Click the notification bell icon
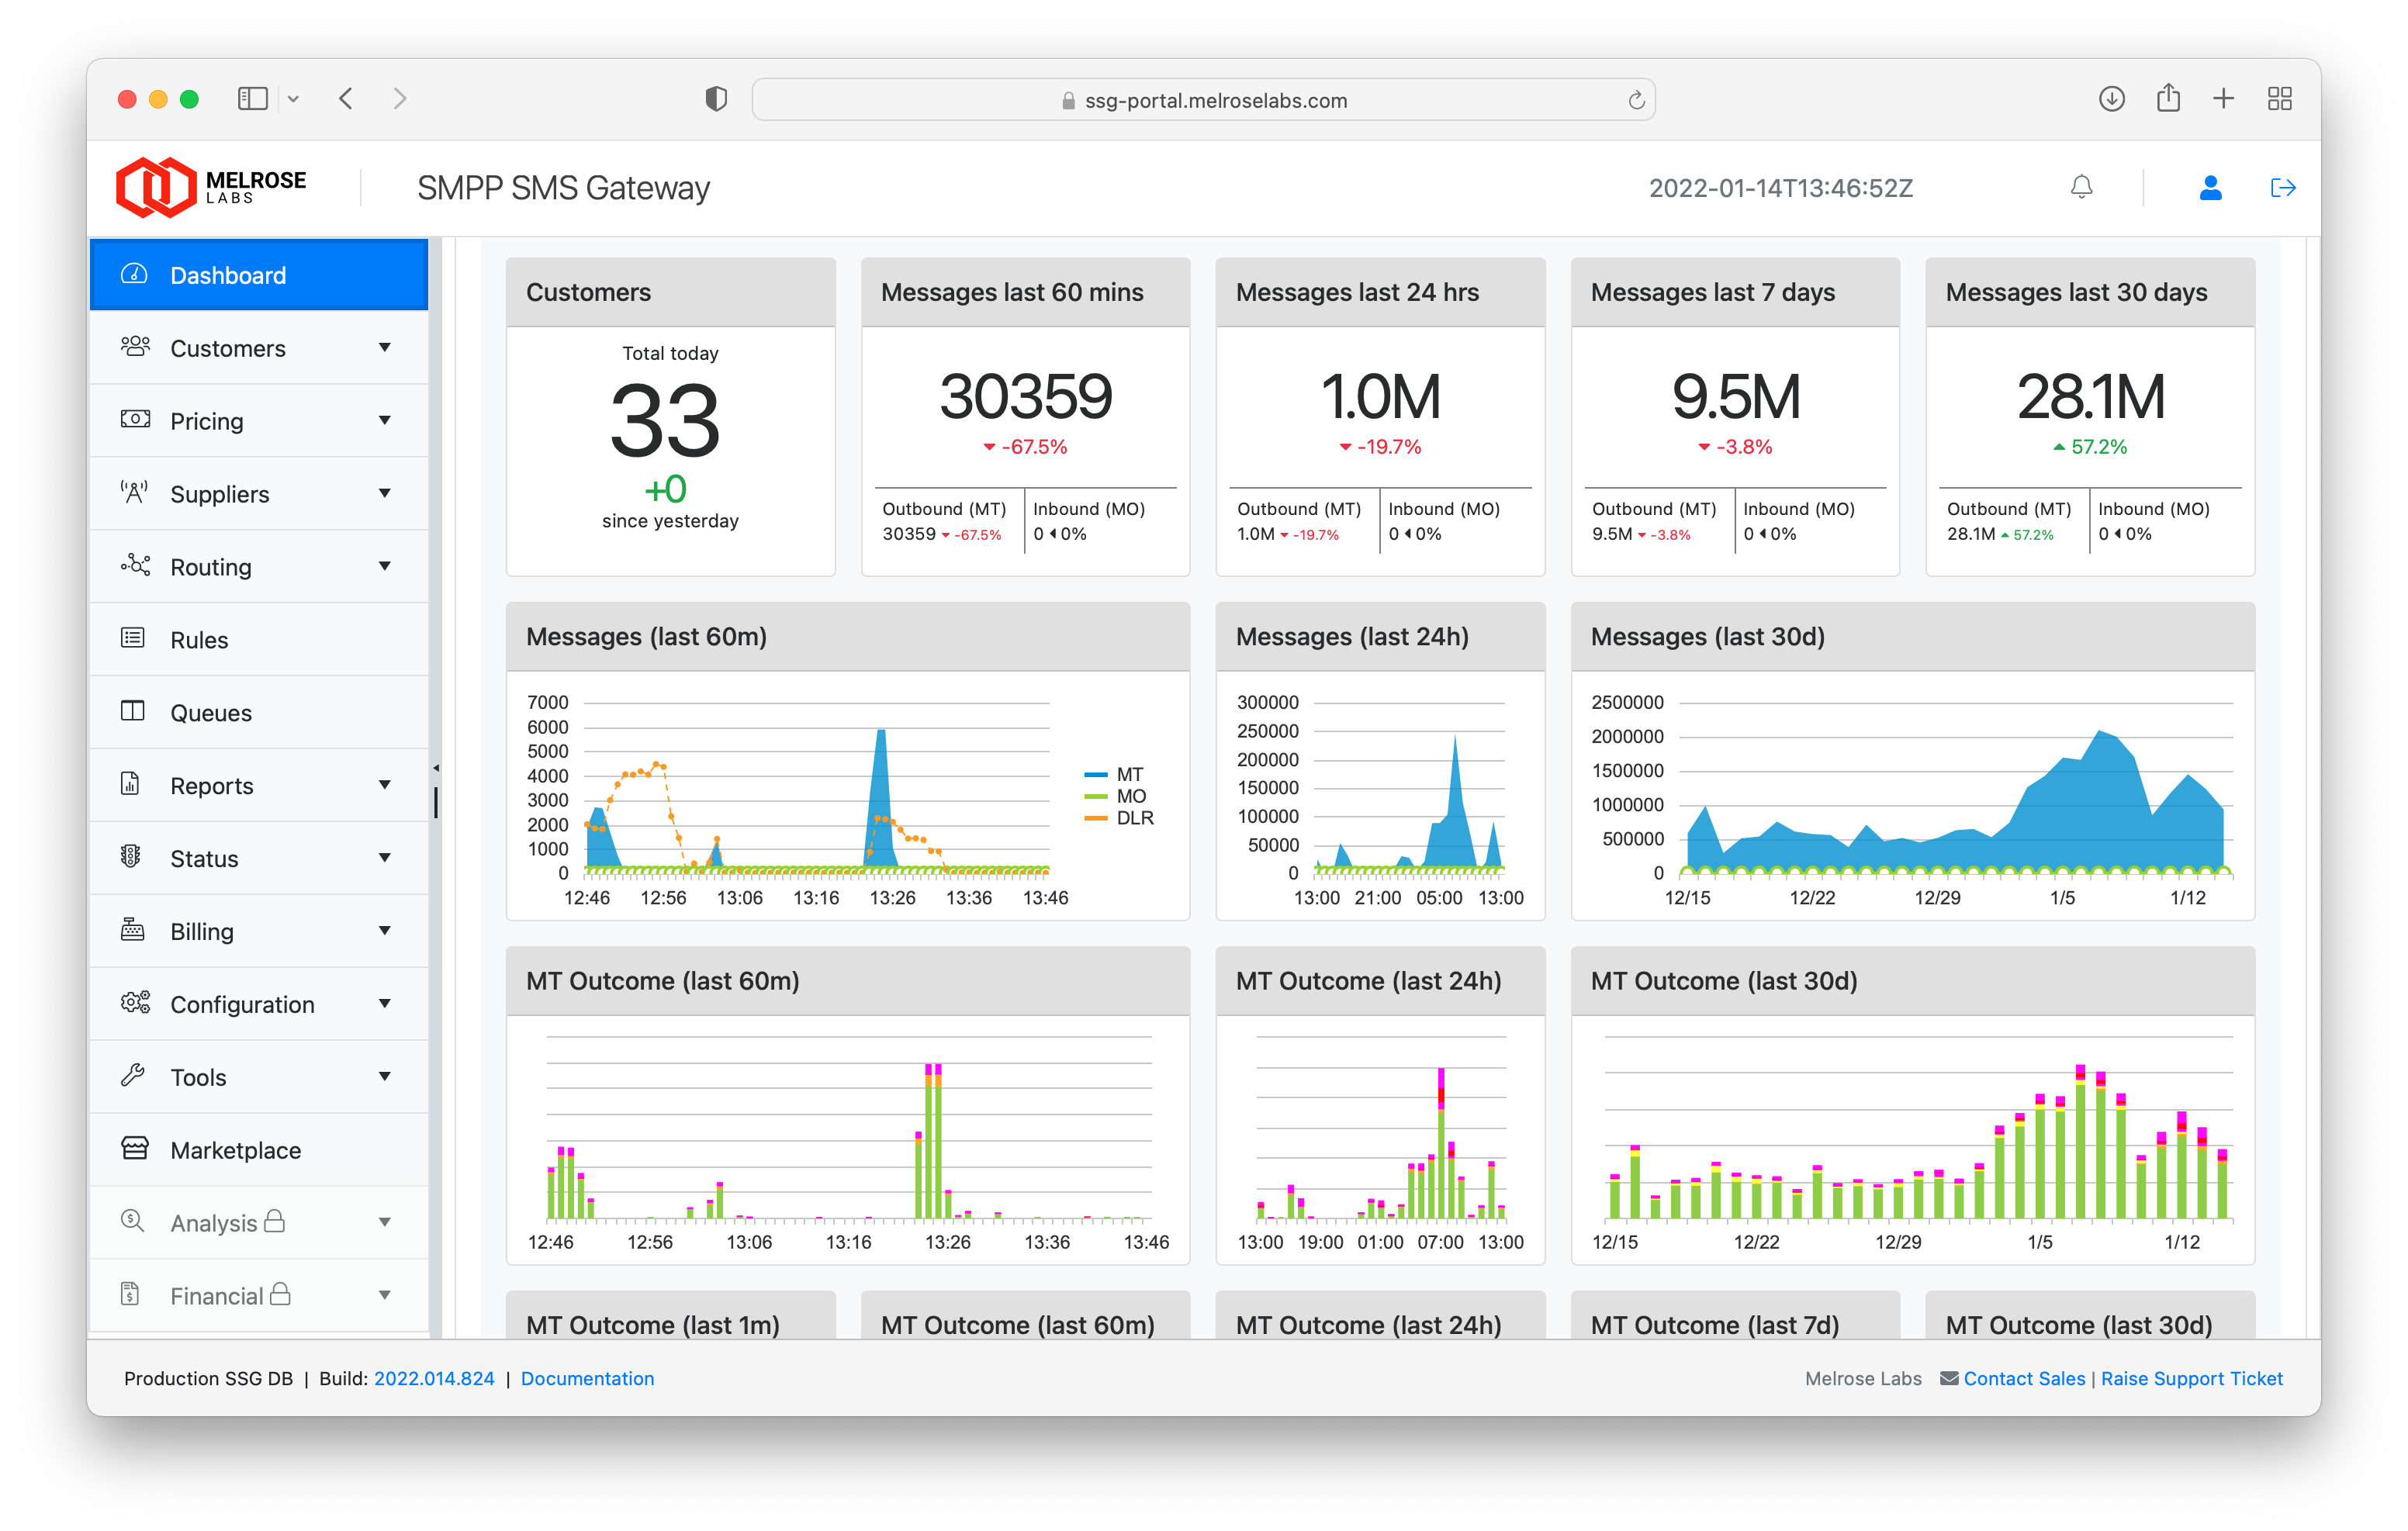The image size is (2408, 1531). point(2081,187)
